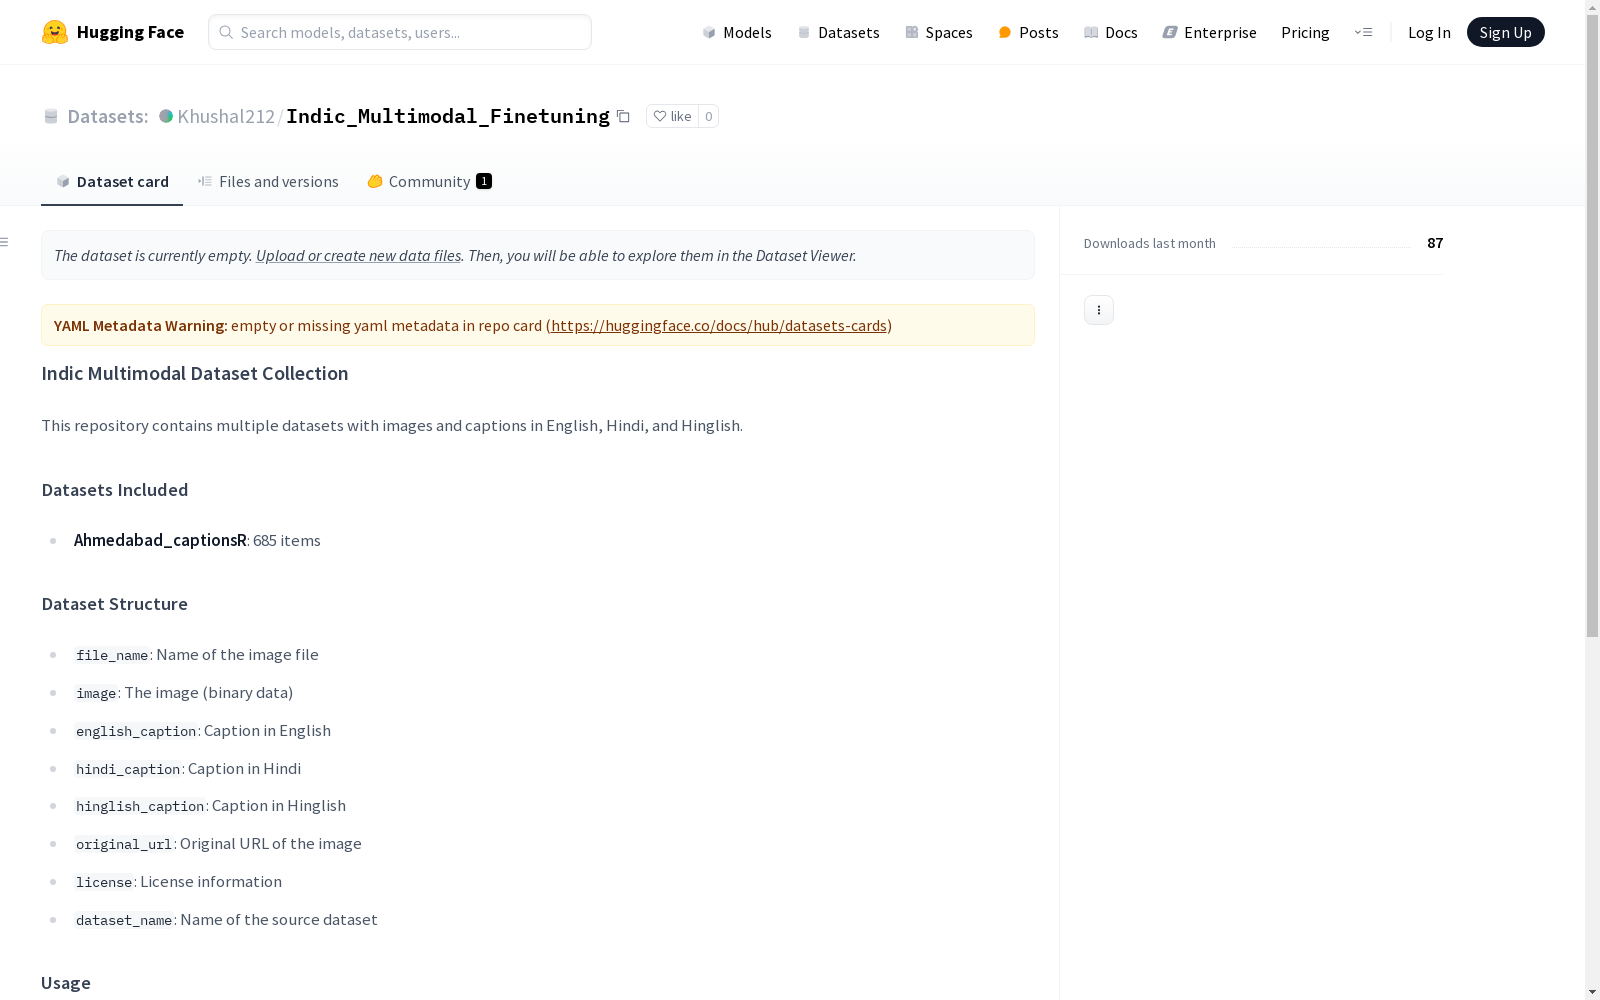Open Docs in the top navigation
The width and height of the screenshot is (1600, 1000).
click(x=1111, y=32)
